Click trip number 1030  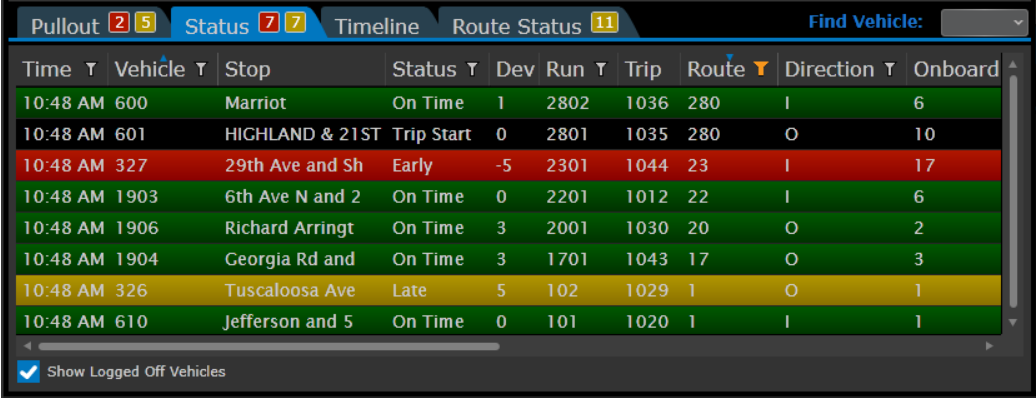click(x=647, y=228)
